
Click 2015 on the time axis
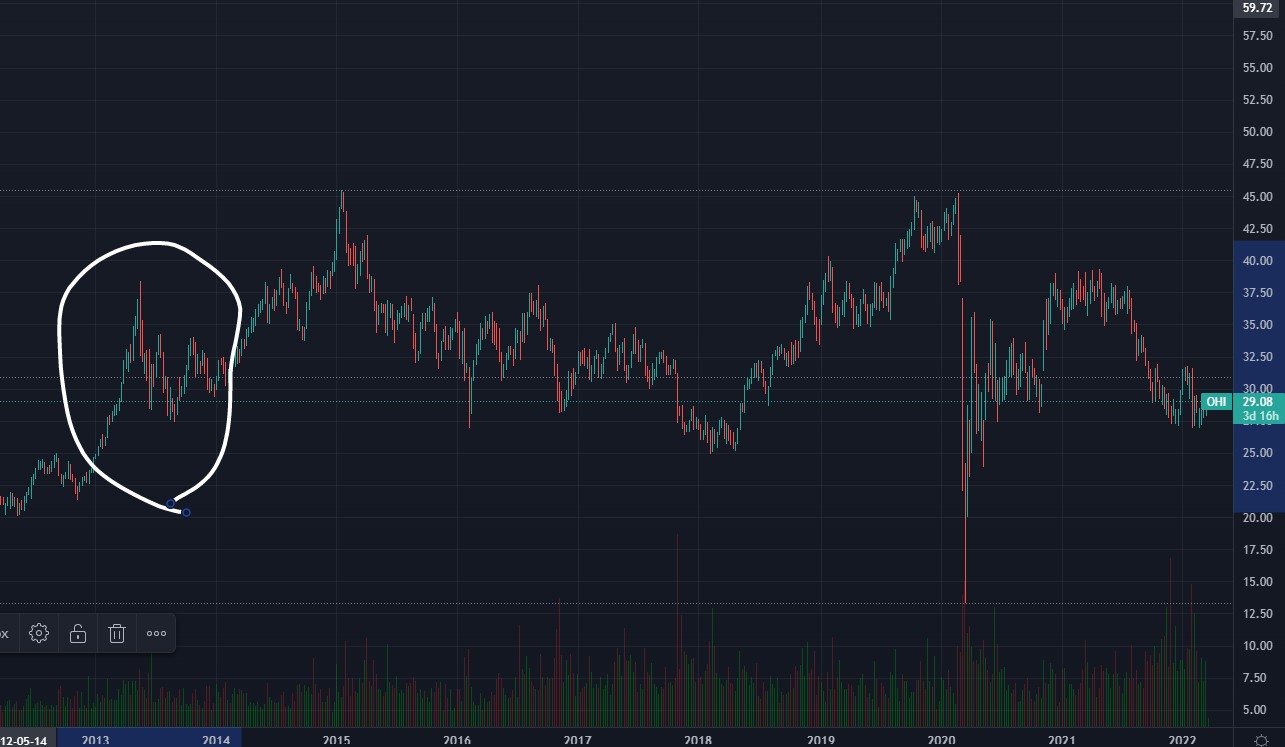pos(337,740)
